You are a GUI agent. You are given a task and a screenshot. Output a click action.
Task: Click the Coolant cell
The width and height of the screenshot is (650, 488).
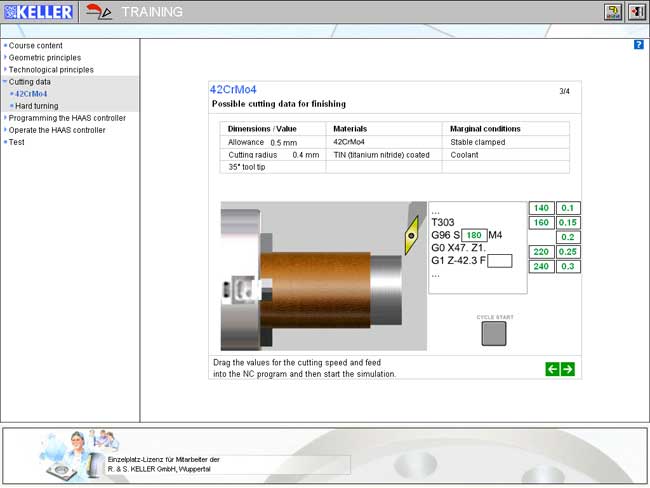click(x=506, y=155)
